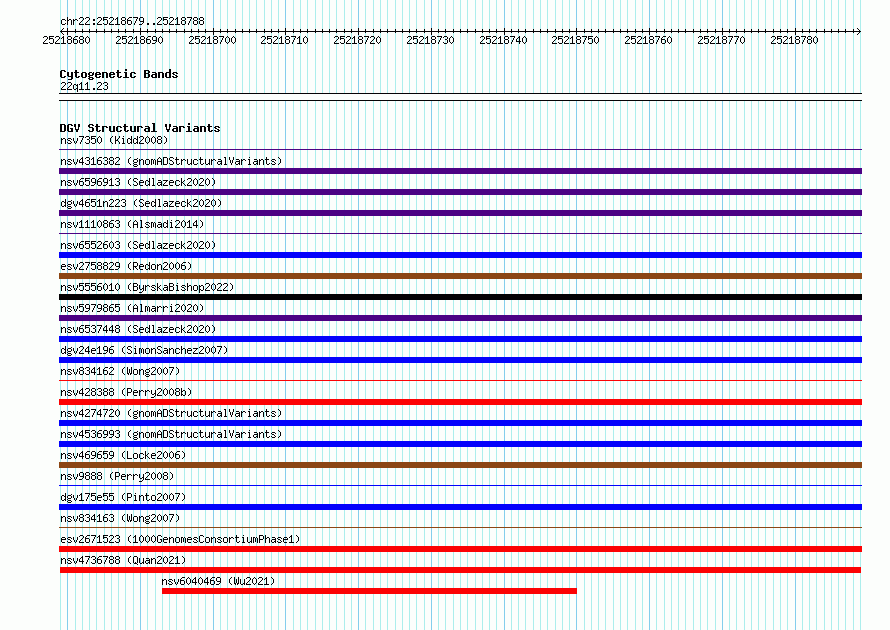Open variant dgv24e196 (SimonSanchez2007) label
Screen dimensions: 890x630
[x=144, y=350]
